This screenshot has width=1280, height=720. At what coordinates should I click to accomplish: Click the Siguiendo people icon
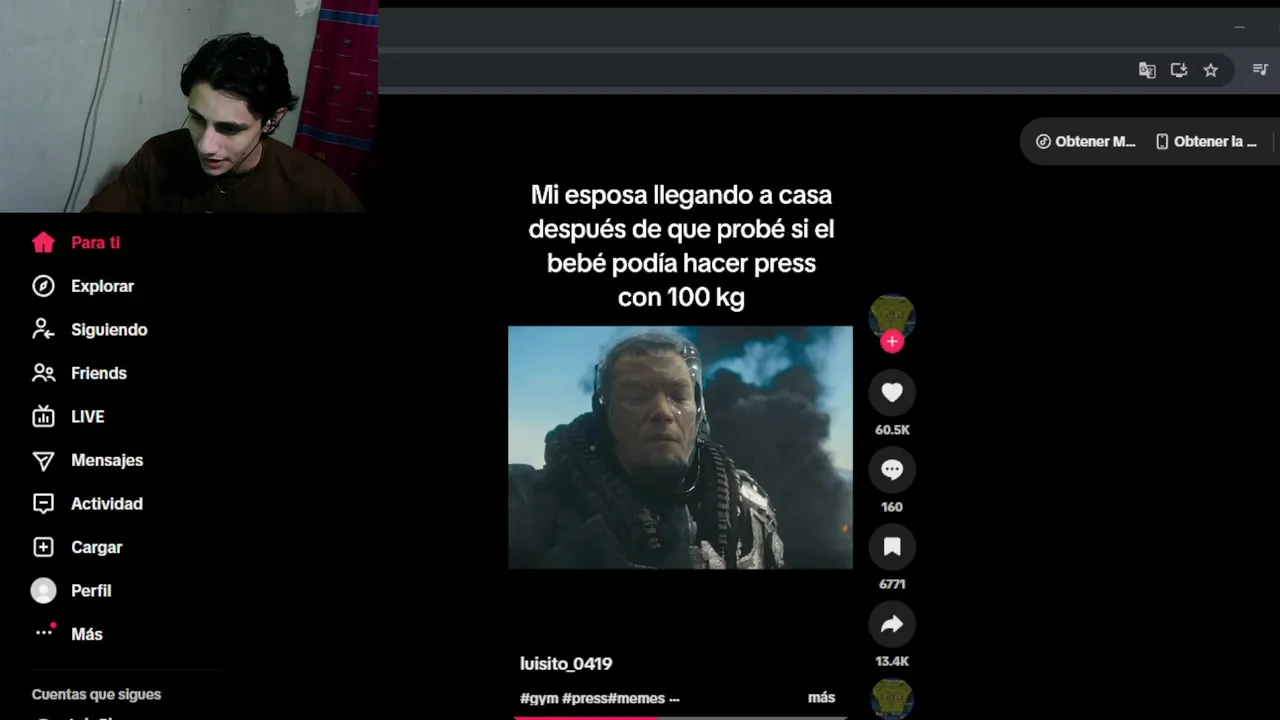pyautogui.click(x=43, y=329)
